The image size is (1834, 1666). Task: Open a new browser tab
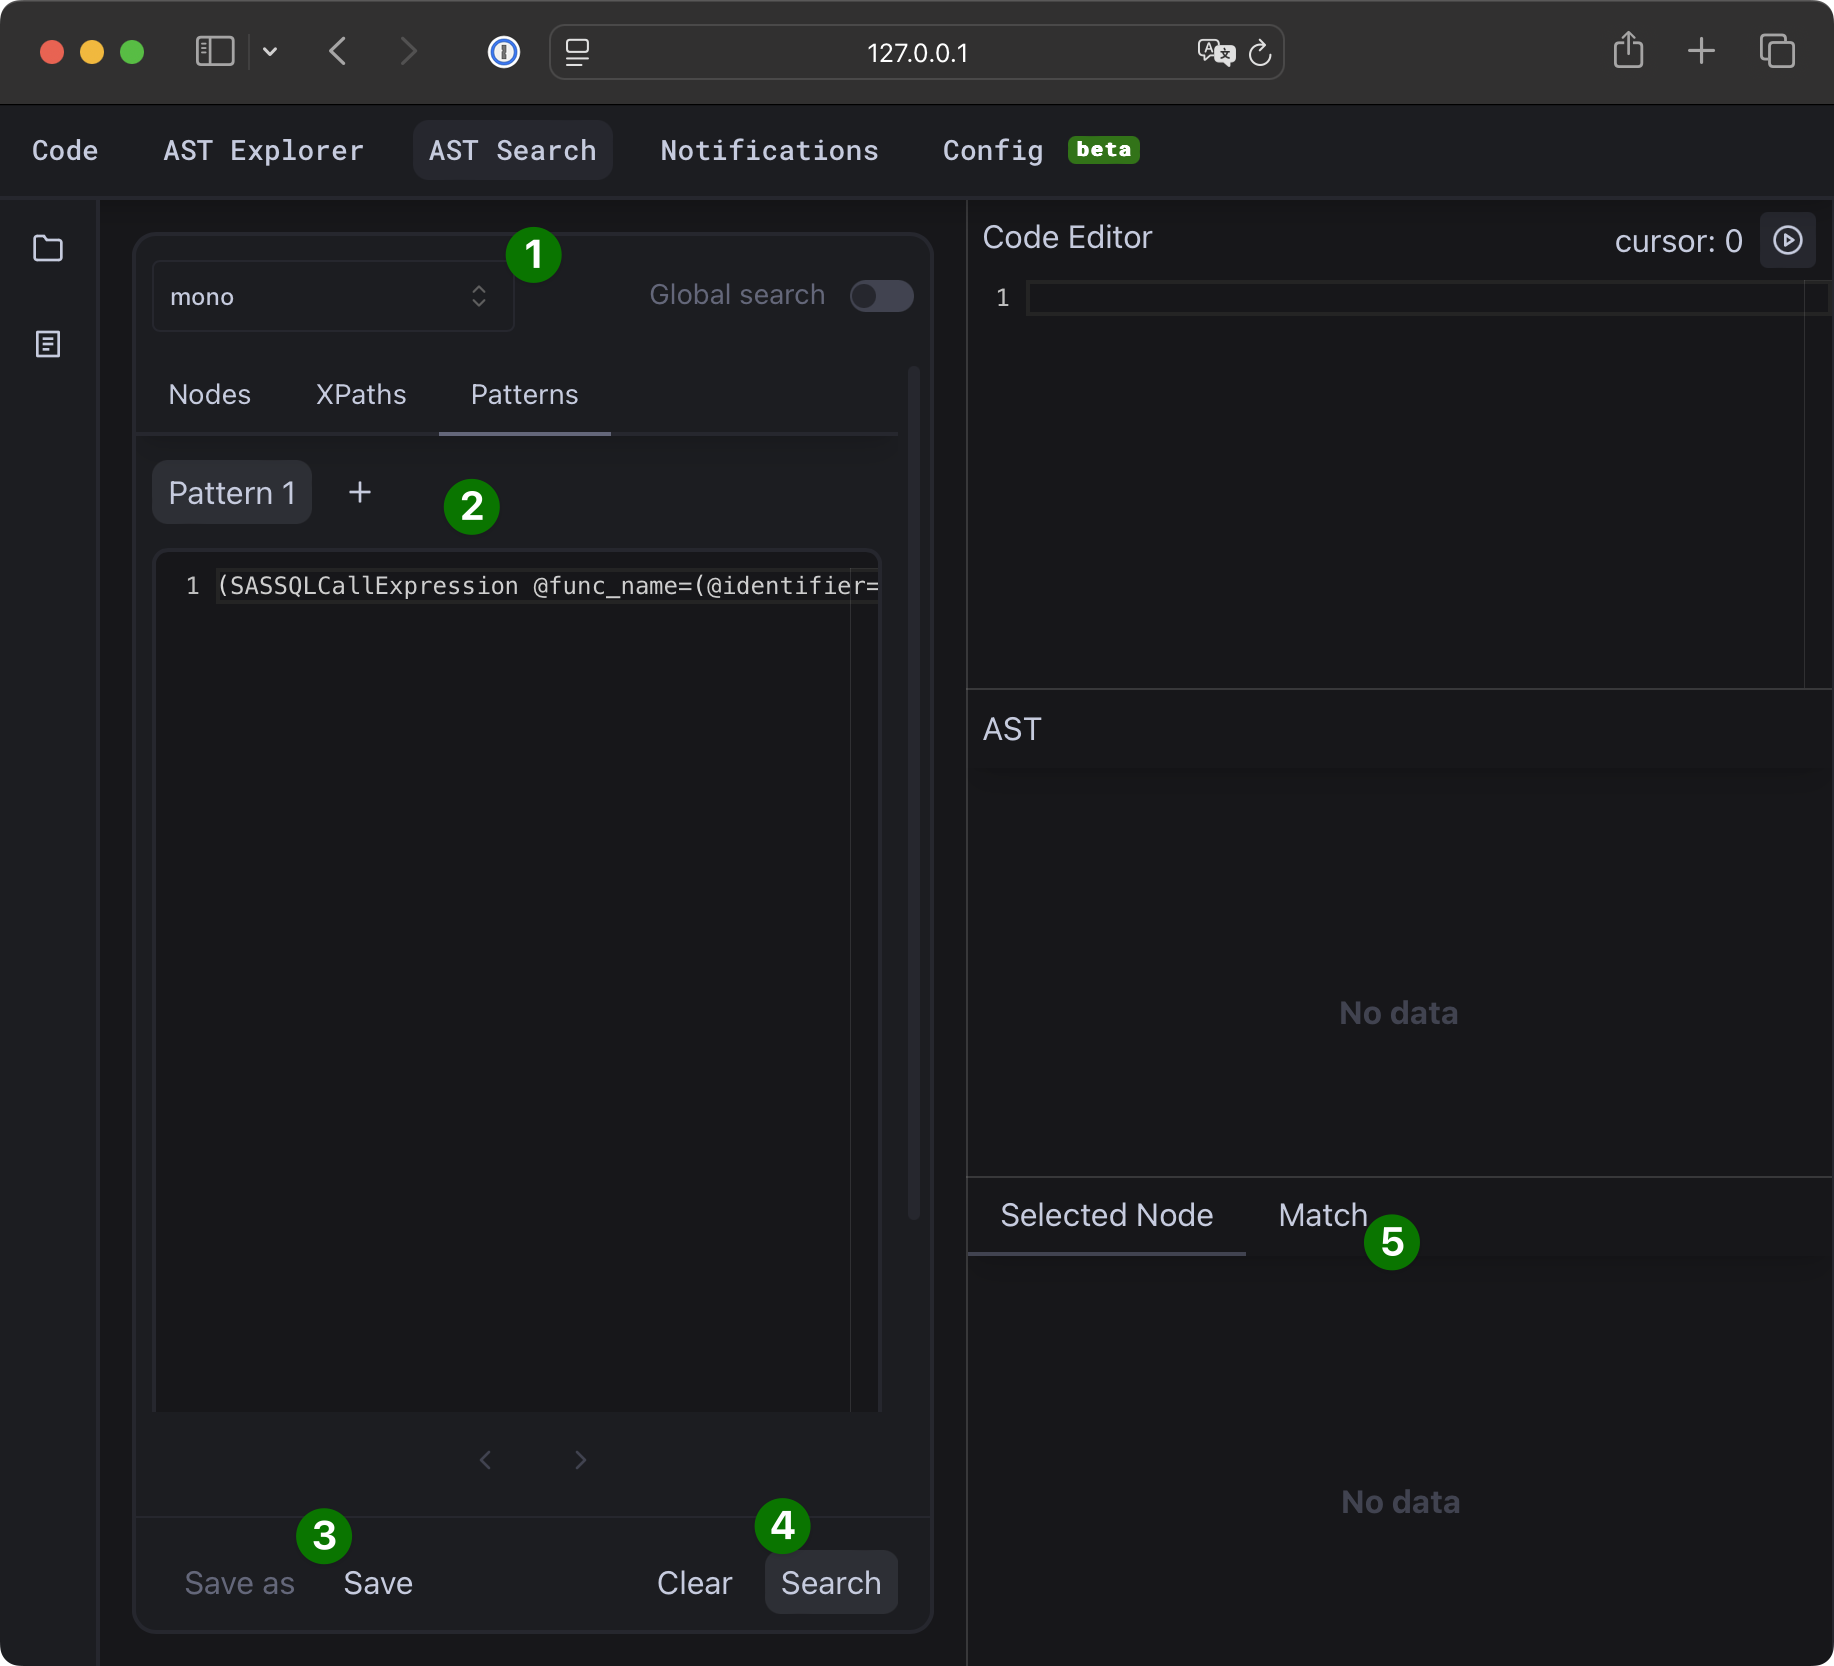1701,50
